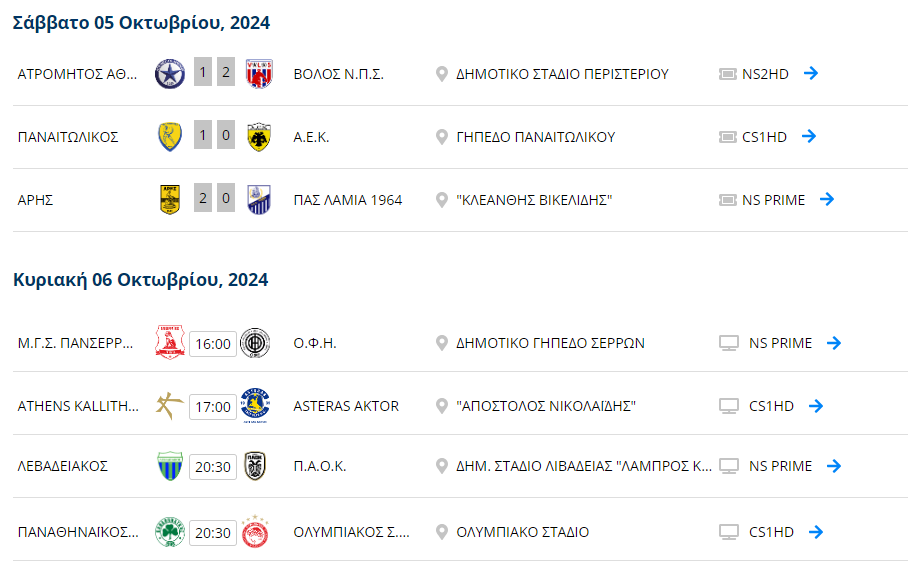Select the ΑΡΗΣ team name
Viewport: 911px width, 562px height.
coord(35,200)
